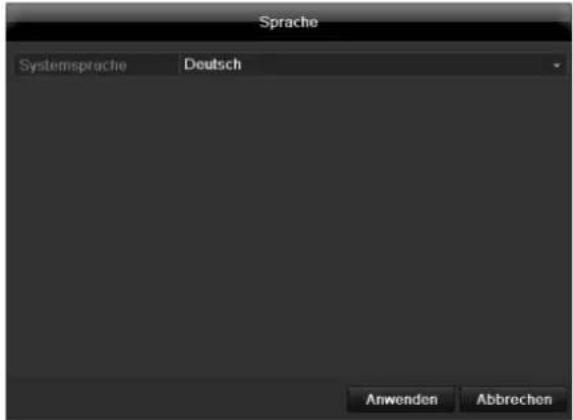Click the footer bar beside Anwenden
Image resolution: width=573 pixels, height=420 pixels.
(x=175, y=400)
